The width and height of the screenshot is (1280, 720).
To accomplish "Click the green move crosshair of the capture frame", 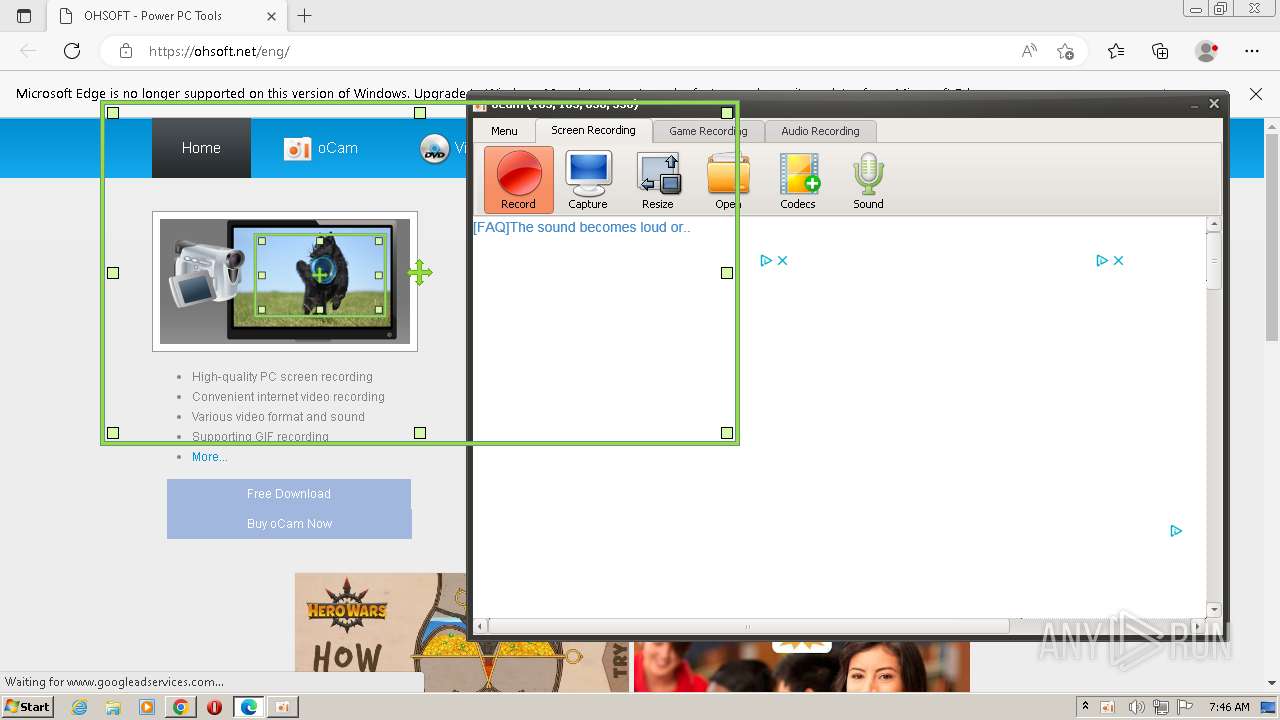I will click(420, 272).
